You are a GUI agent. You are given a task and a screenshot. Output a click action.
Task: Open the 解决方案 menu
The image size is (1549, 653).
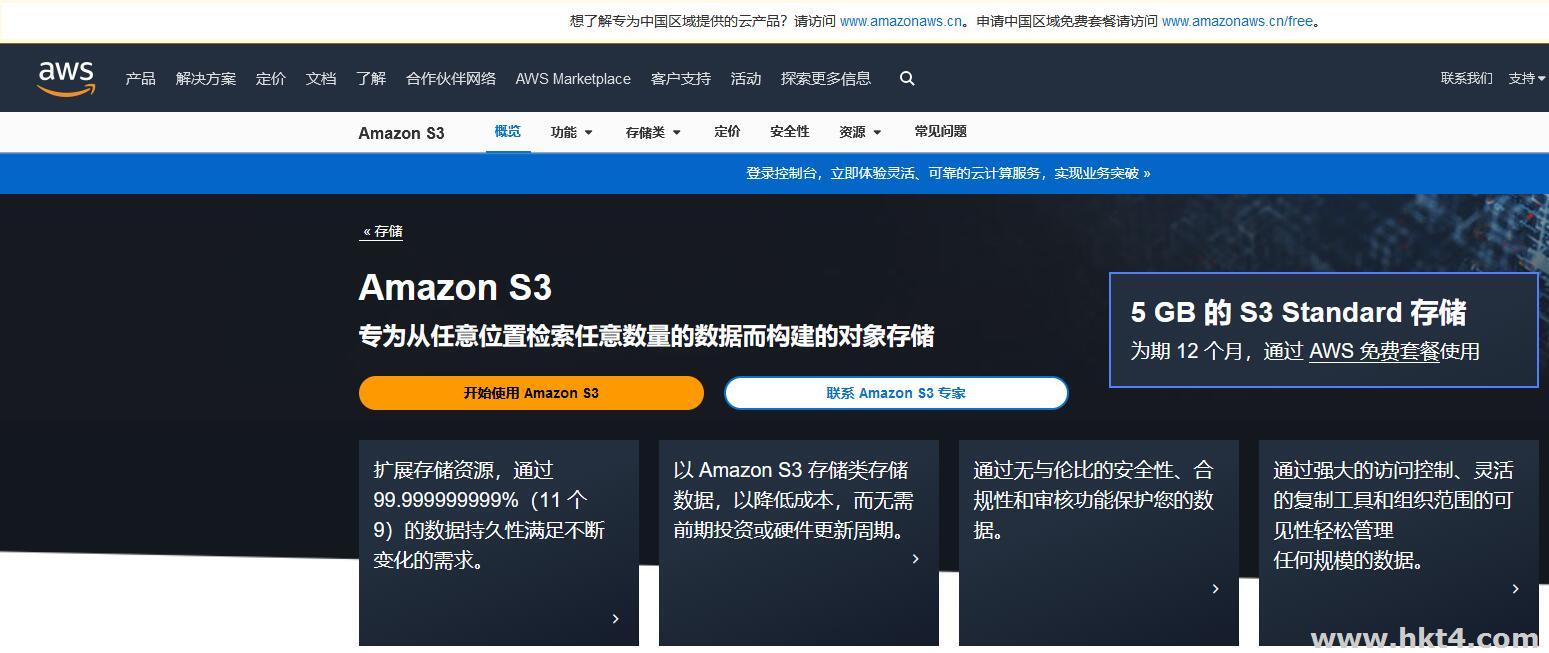pyautogui.click(x=206, y=78)
